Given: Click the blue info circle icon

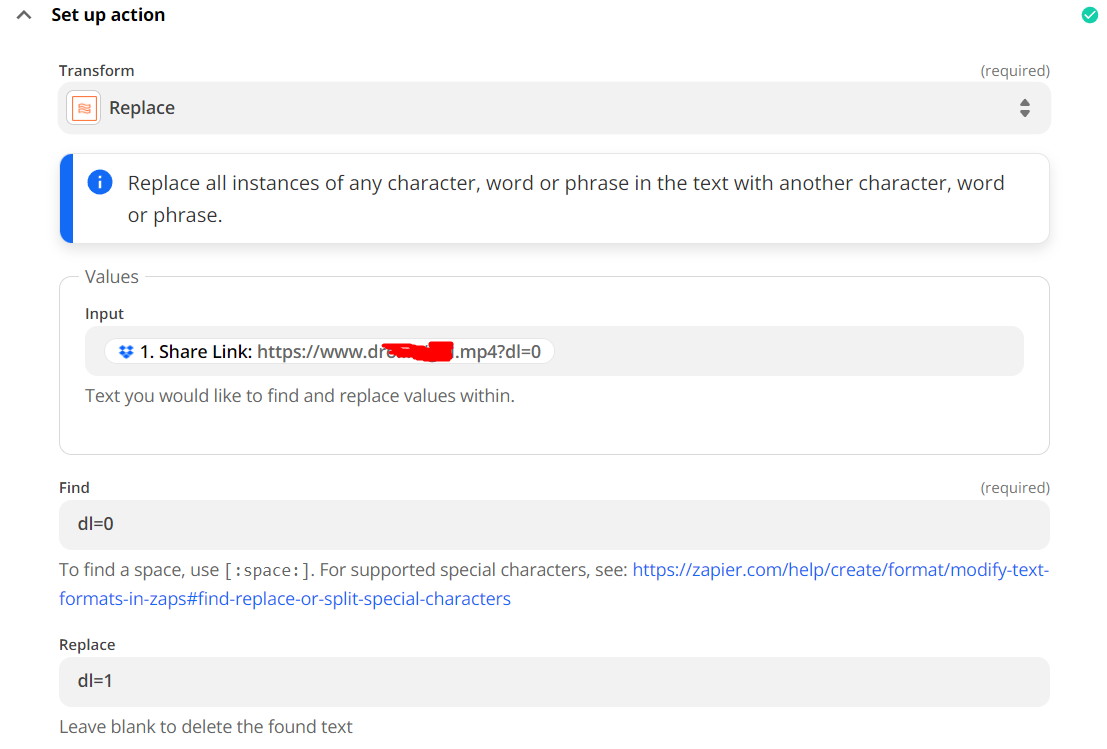Looking at the screenshot, I should click(x=100, y=183).
